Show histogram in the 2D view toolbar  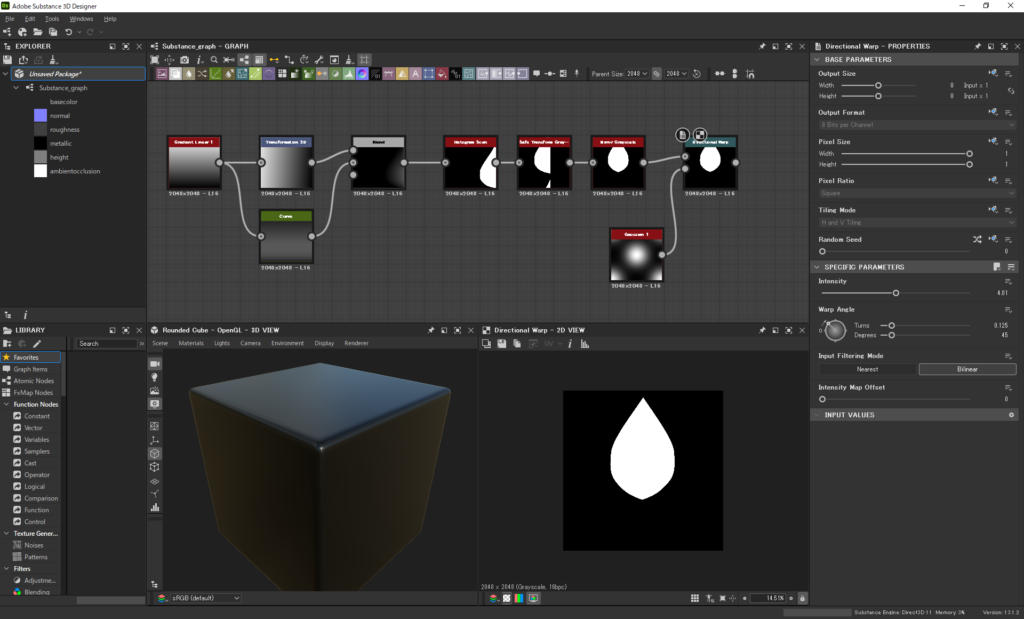click(x=584, y=343)
